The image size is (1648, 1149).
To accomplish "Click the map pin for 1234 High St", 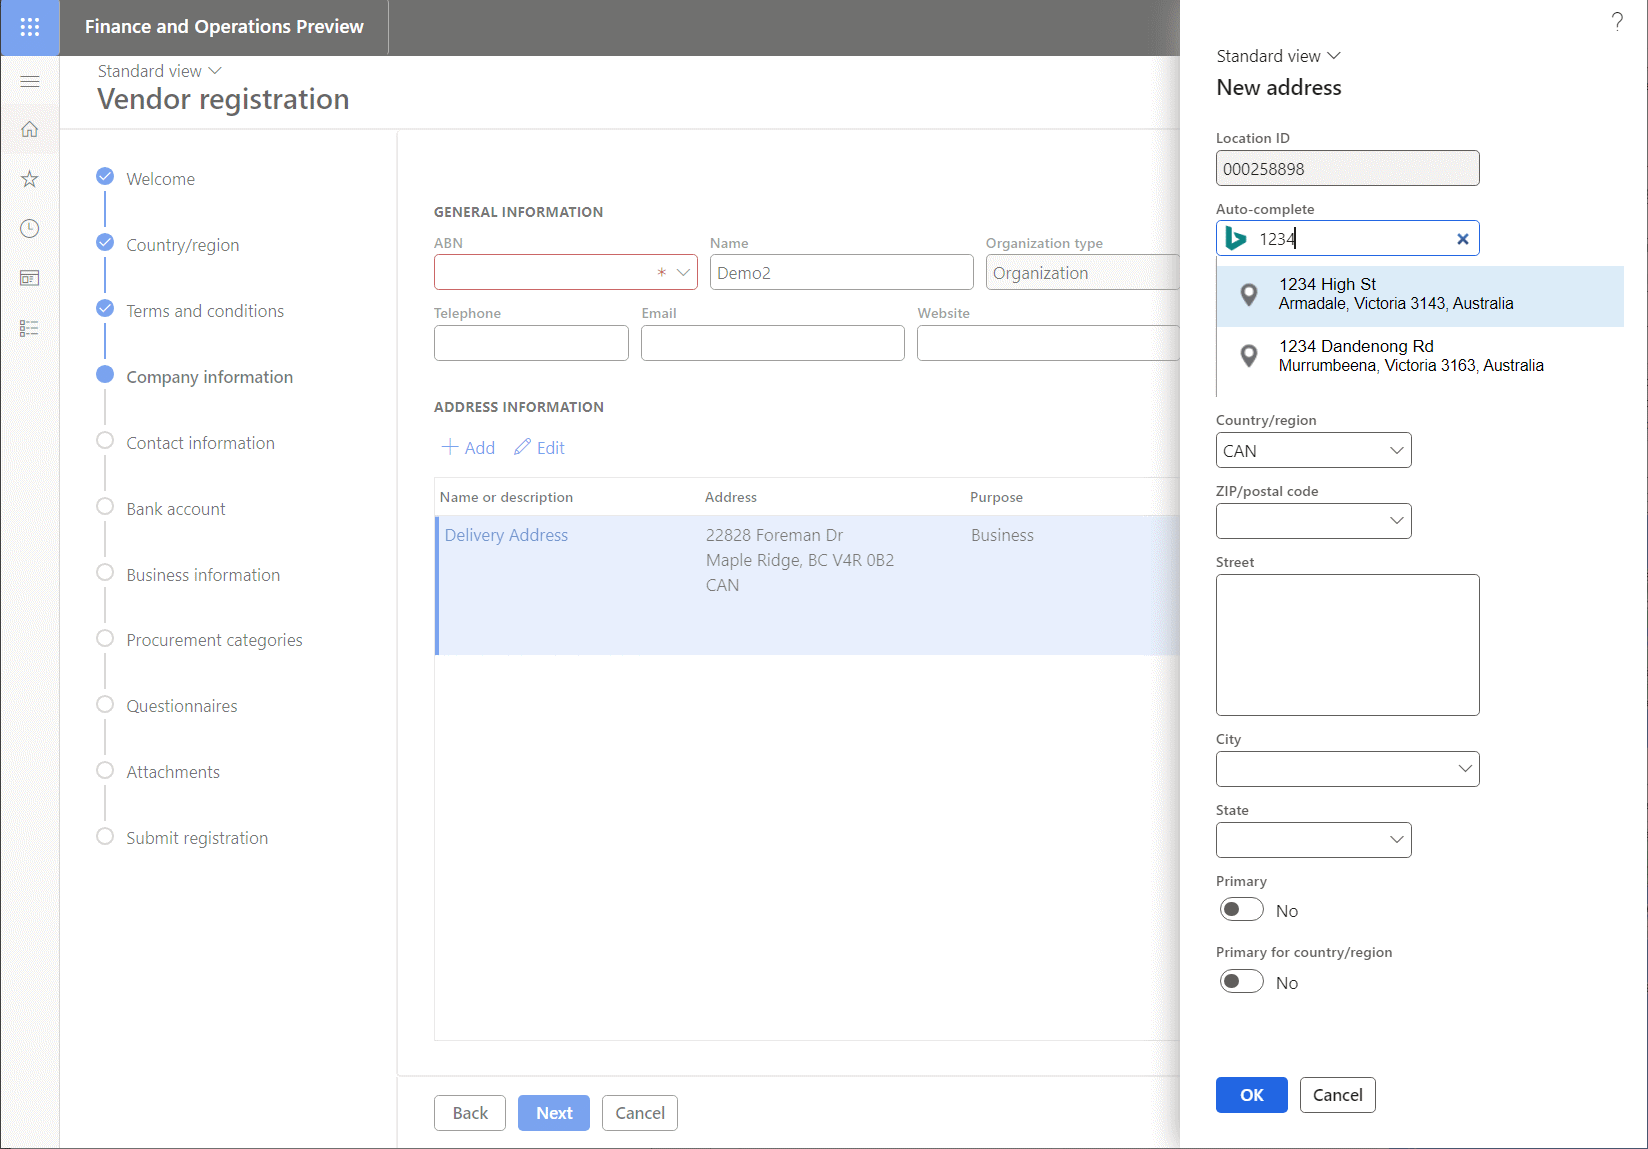I will pos(1249,294).
